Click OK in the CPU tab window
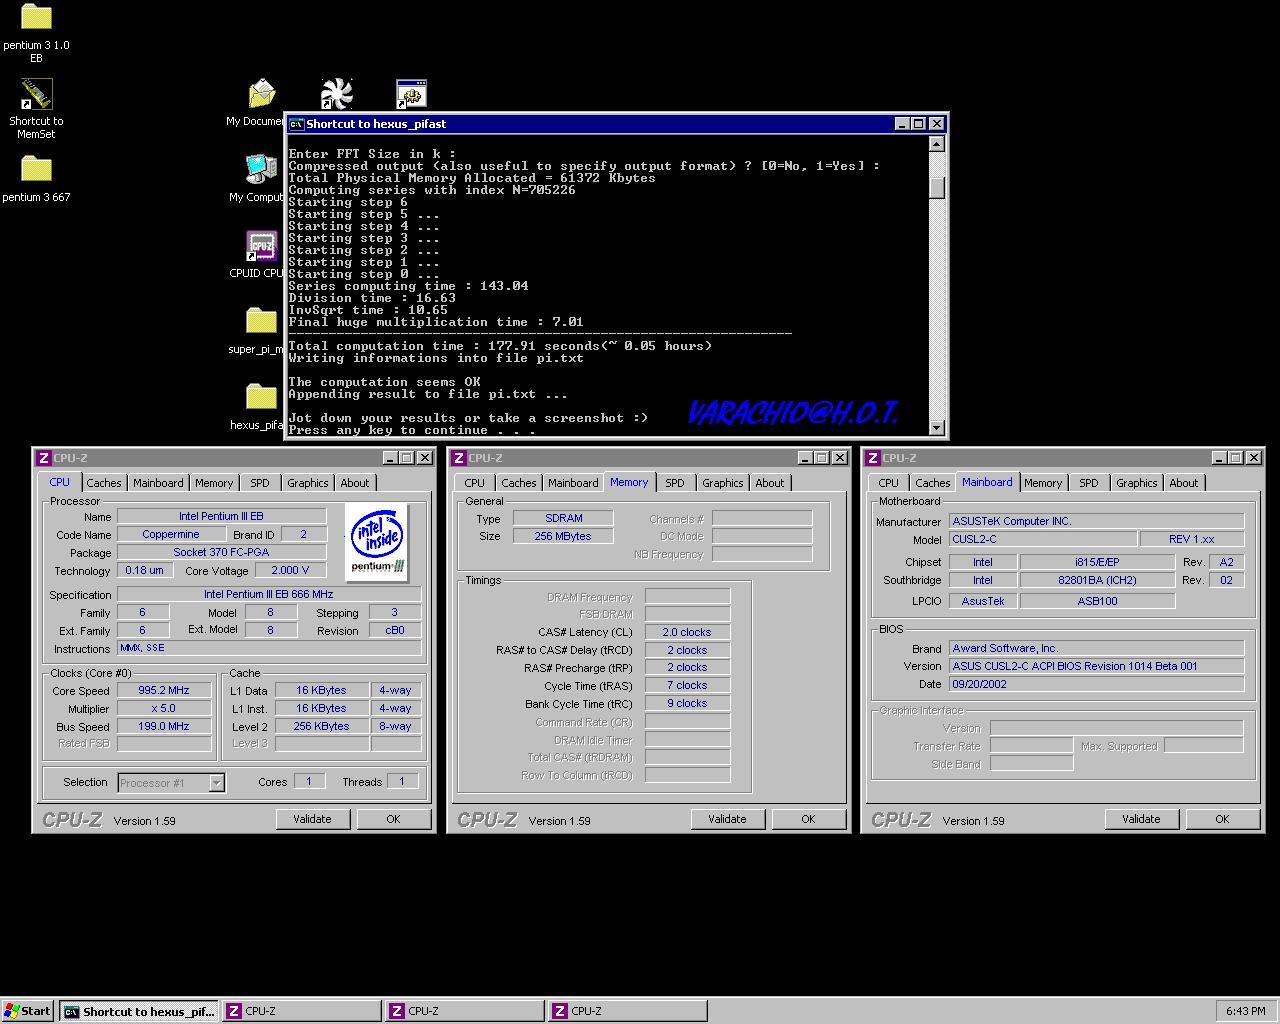This screenshot has height=1024, width=1280. click(x=393, y=819)
